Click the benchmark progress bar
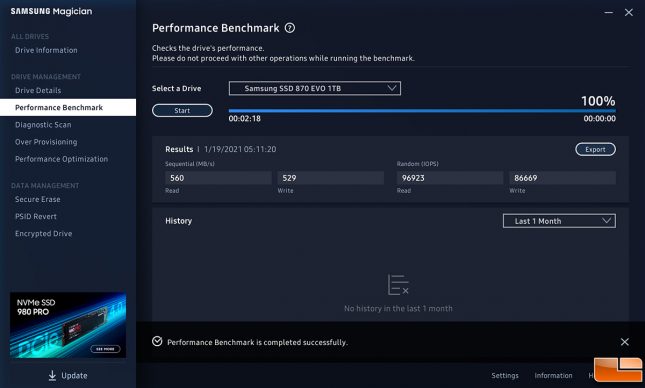 click(x=422, y=111)
